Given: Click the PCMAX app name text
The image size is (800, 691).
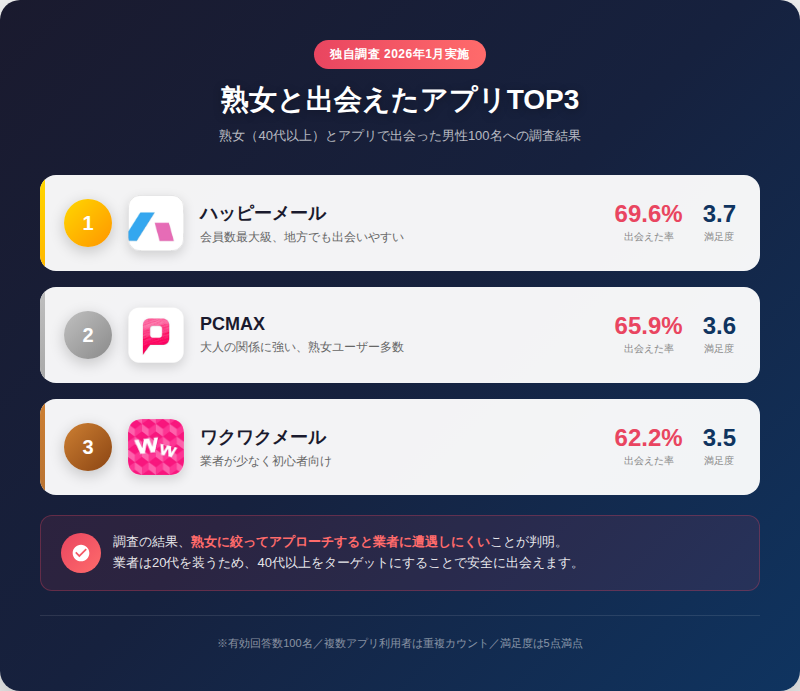Looking at the screenshot, I should (x=232, y=324).
